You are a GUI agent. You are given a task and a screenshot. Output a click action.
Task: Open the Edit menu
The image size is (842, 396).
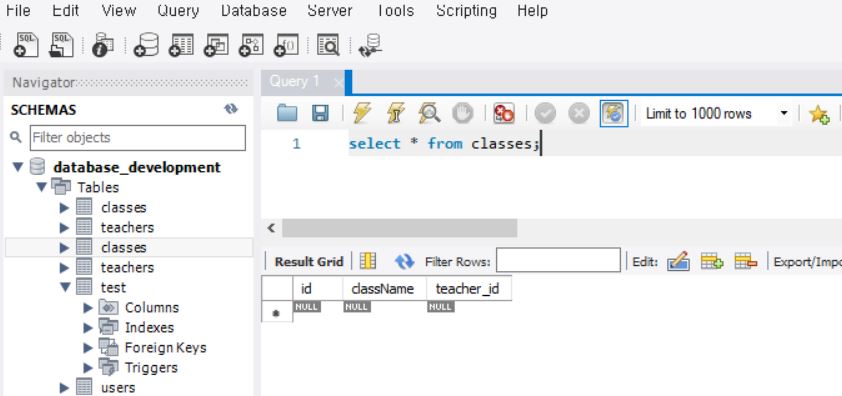[66, 10]
